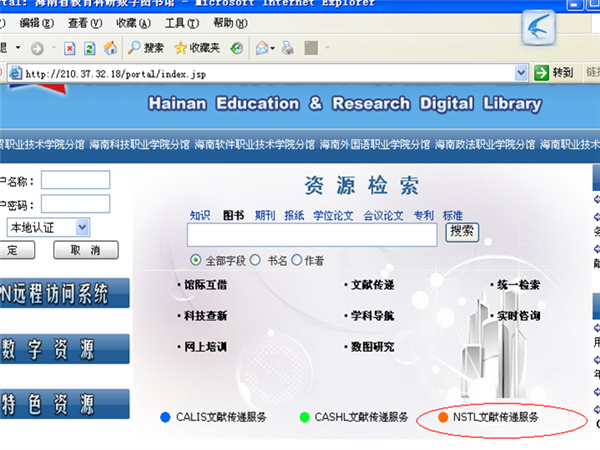600x450 pixels.
Task: Click the page icon in address bar
Action: pyautogui.click(x=15, y=73)
